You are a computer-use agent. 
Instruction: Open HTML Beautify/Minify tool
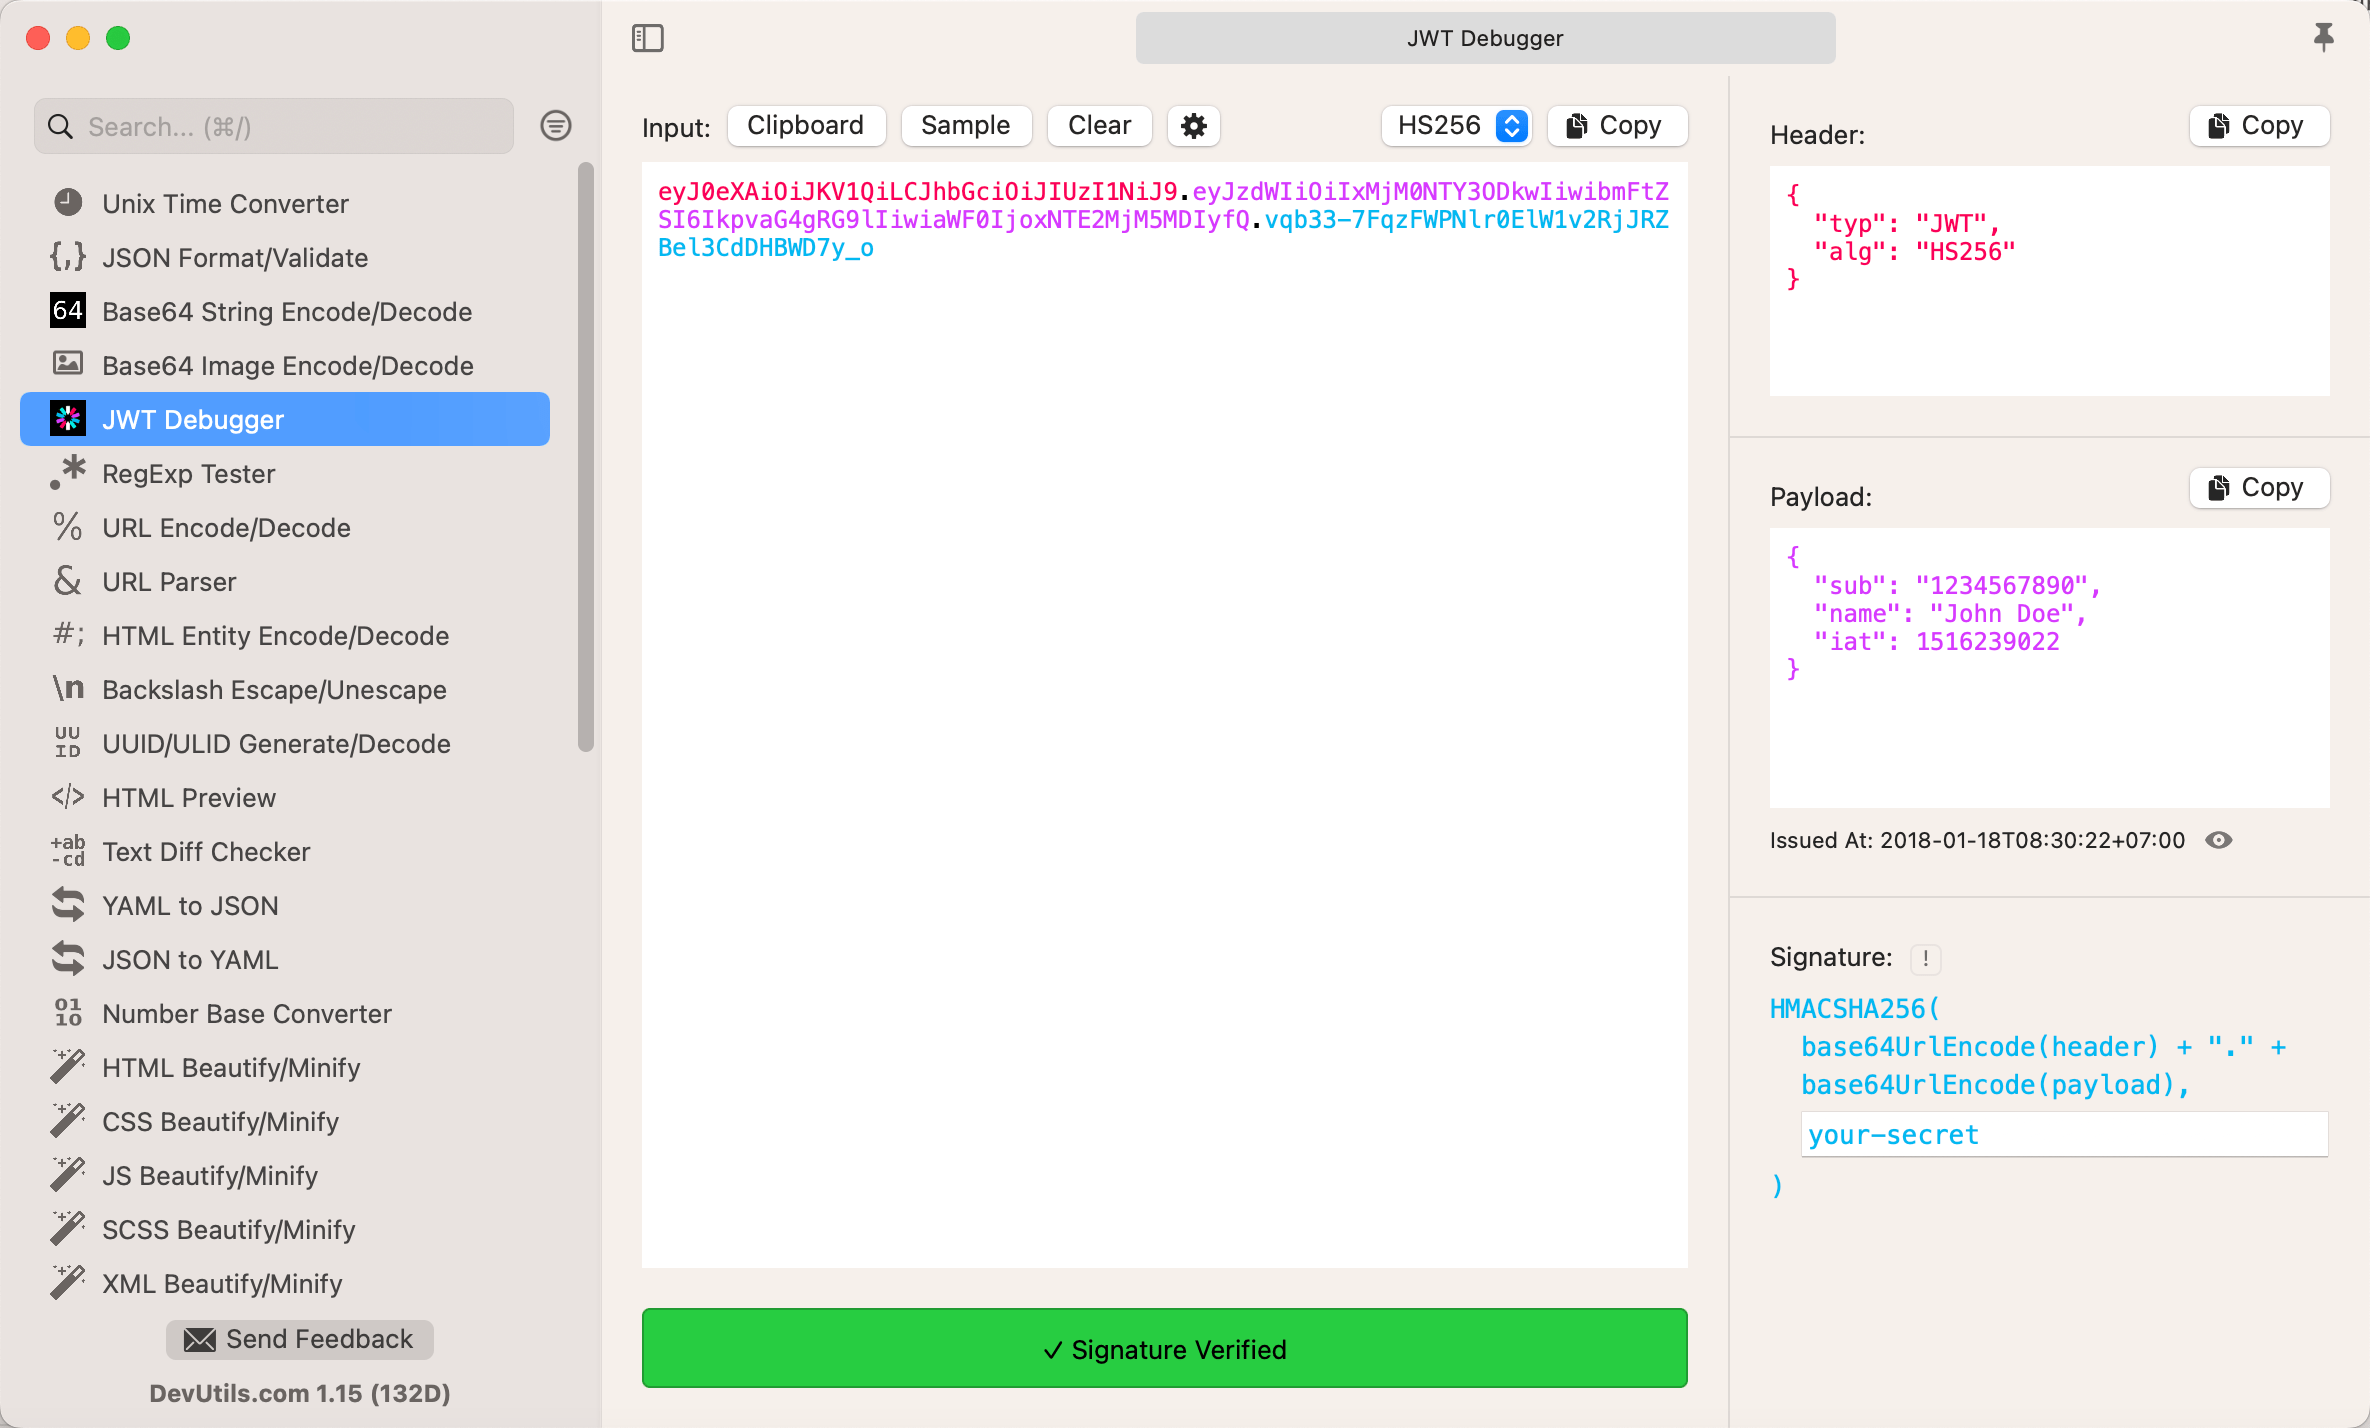click(x=285, y=1067)
